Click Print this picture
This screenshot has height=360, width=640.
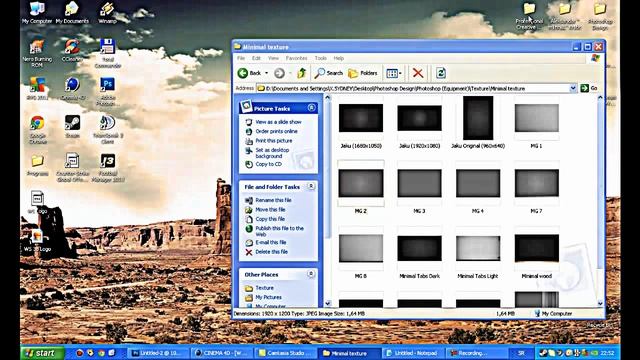[x=274, y=141]
